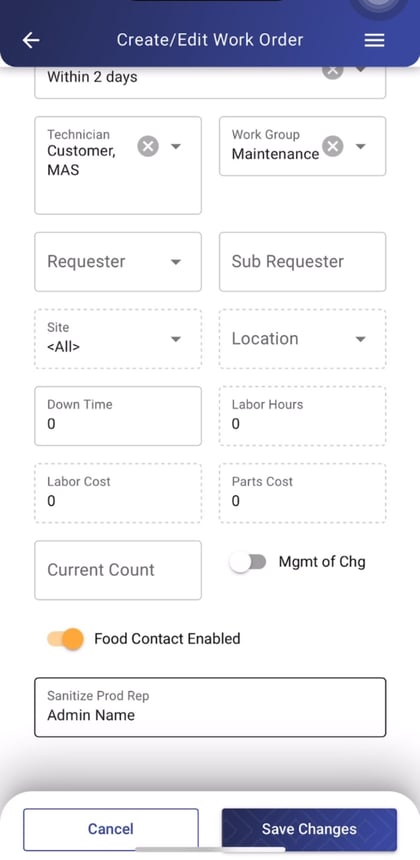
Task: Expand the Work Group dropdown arrow
Action: coord(360,146)
